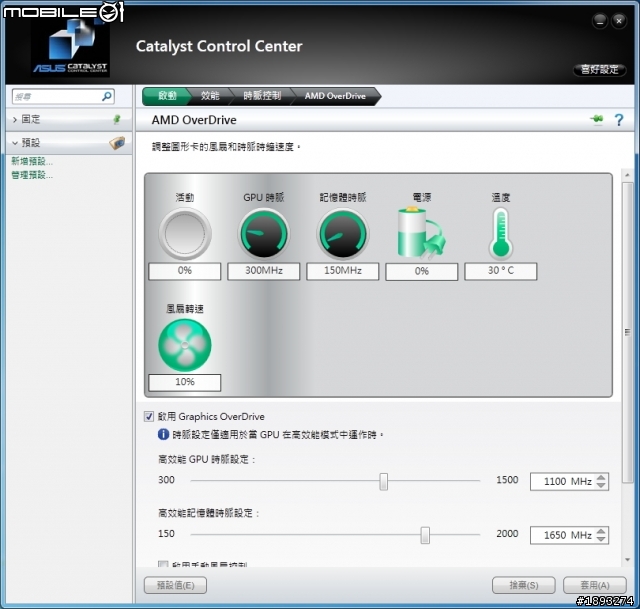Toggle the manual fan control checkbox at the bottom

tap(163, 564)
